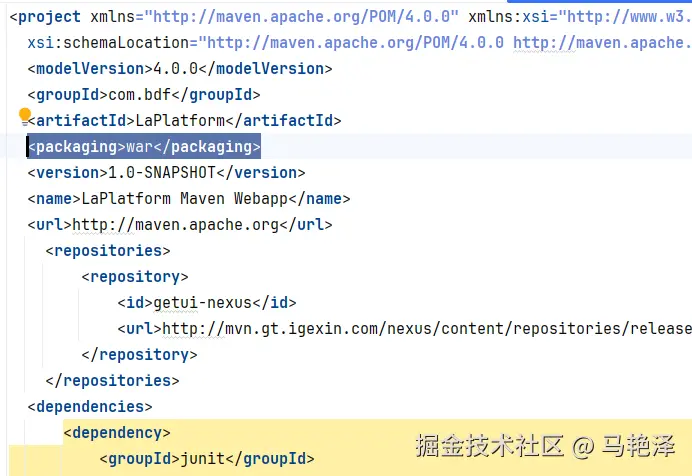Click the highlighted dependency opening tag
The width and height of the screenshot is (692, 476).
(117, 433)
